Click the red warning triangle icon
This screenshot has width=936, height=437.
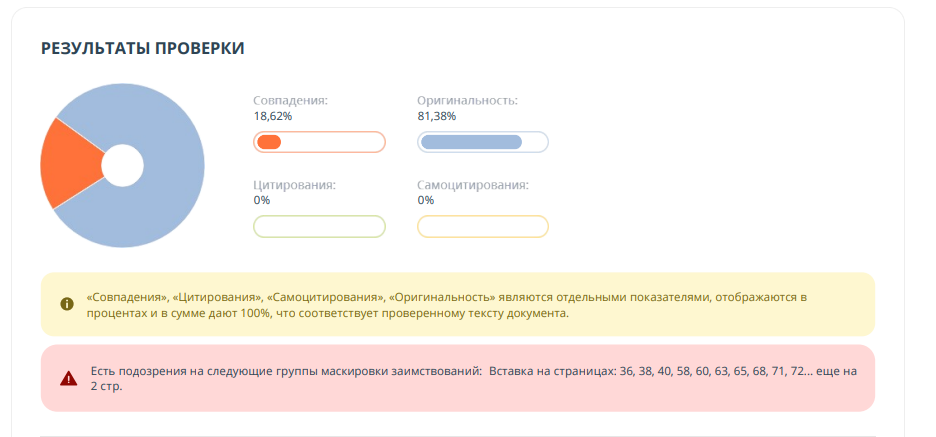(x=68, y=378)
